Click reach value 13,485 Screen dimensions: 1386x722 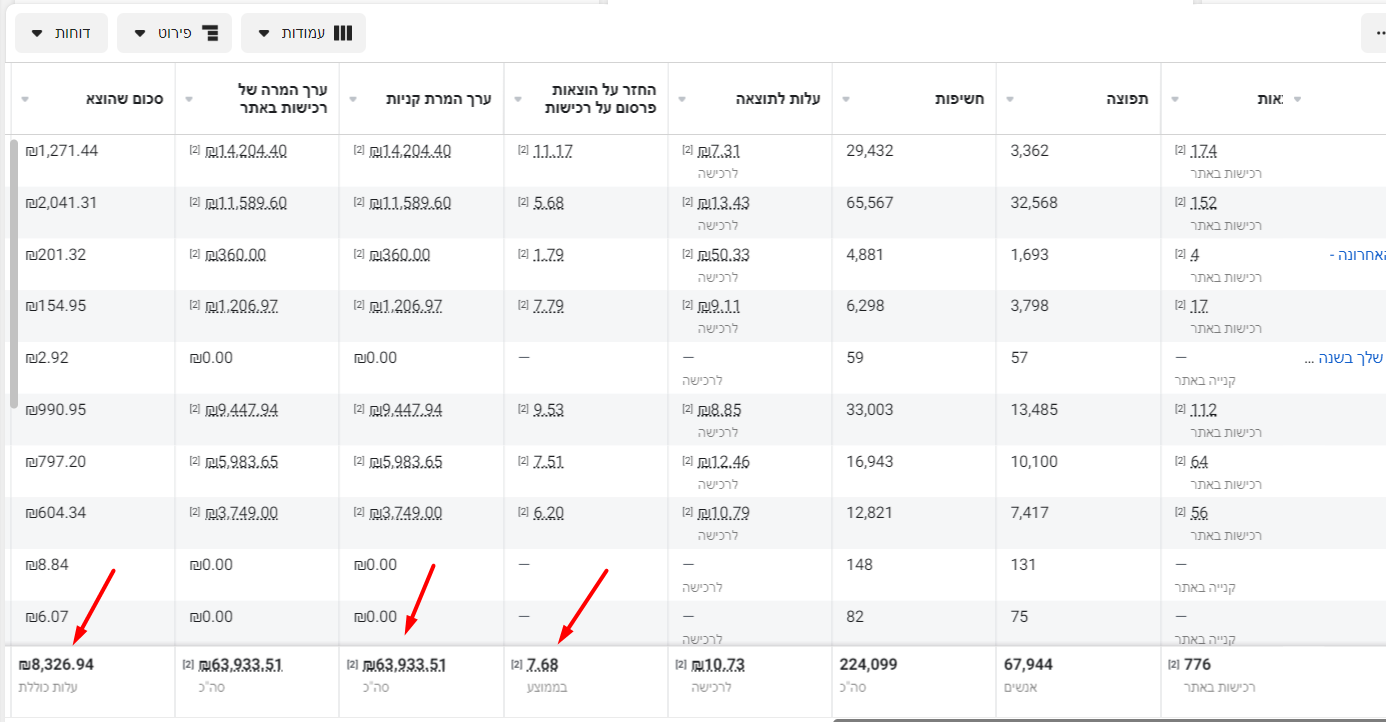point(1034,409)
